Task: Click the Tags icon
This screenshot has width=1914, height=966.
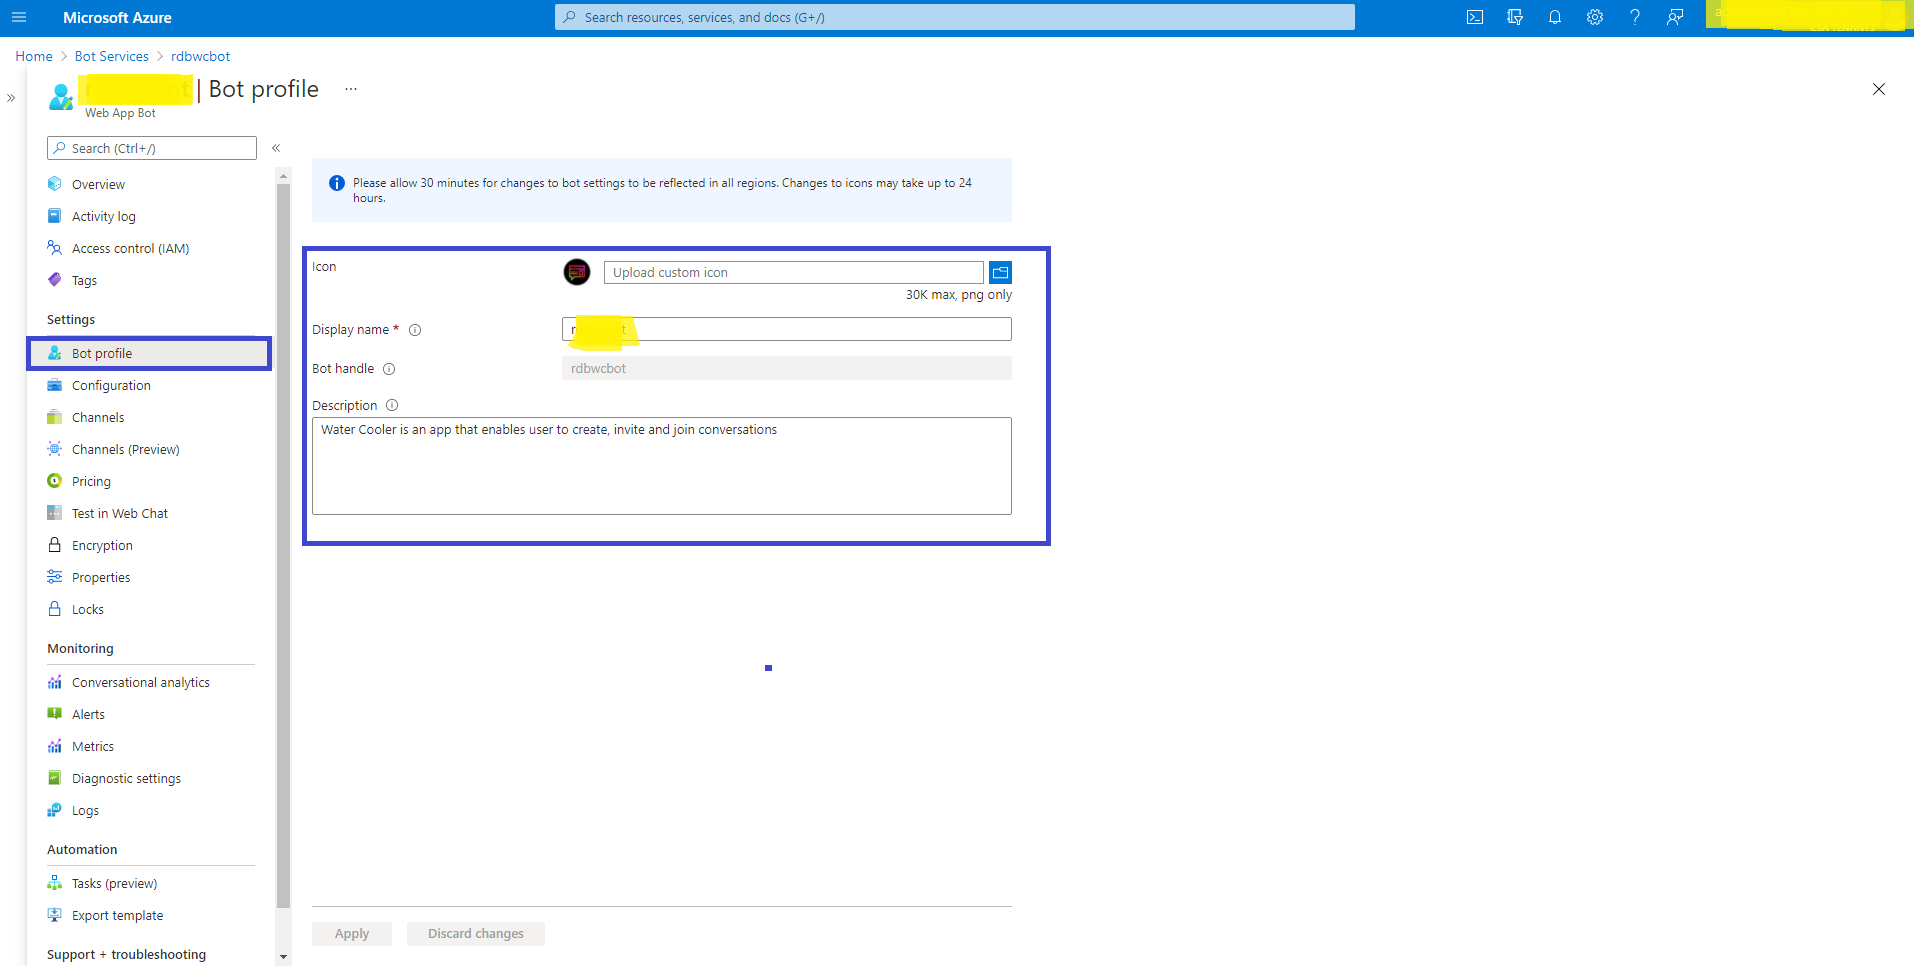Action: (x=55, y=280)
